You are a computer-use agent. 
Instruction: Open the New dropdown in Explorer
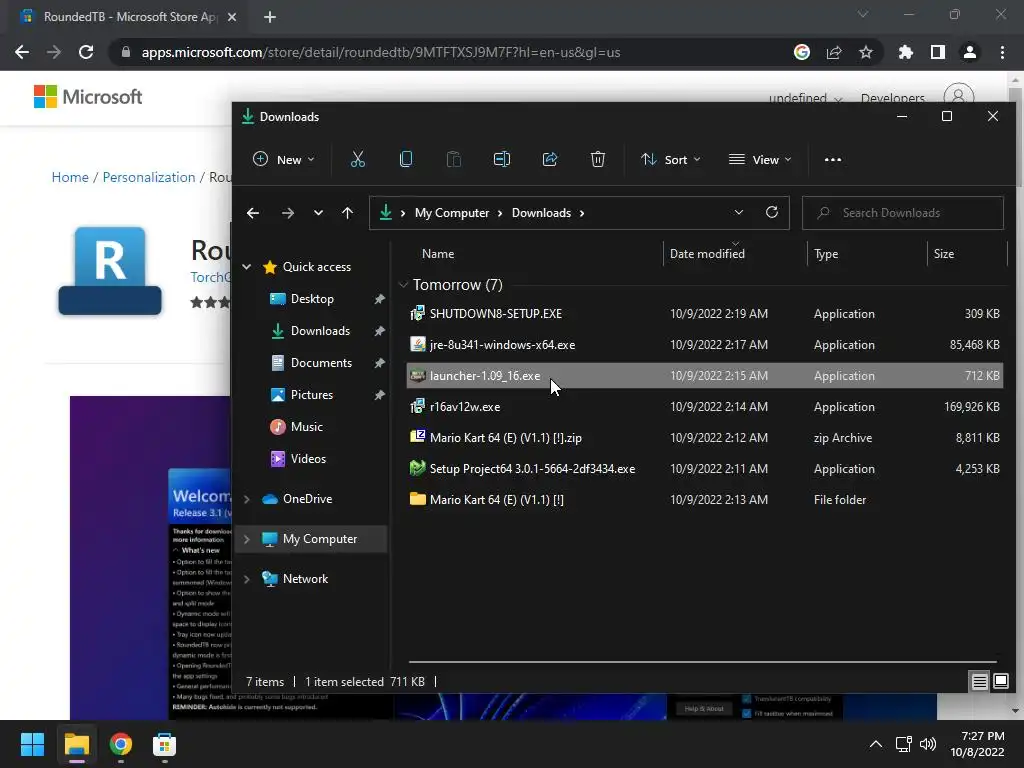[x=284, y=159]
